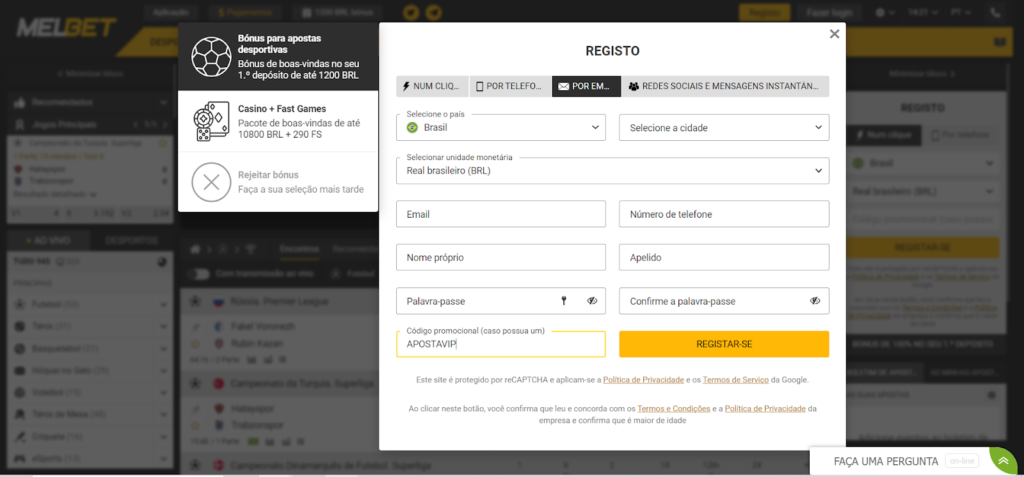The height and width of the screenshot is (477, 1024).
Task: Open the Selecione o país Brasil dropdown
Action: click(501, 127)
